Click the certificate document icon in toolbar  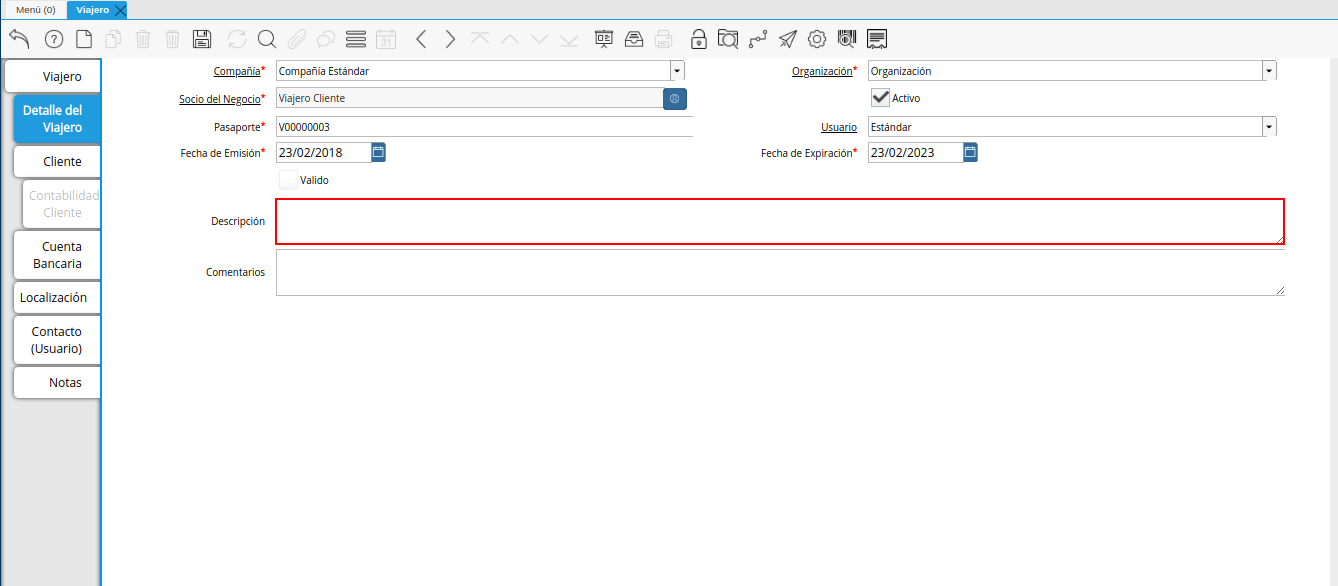[x=877, y=39]
